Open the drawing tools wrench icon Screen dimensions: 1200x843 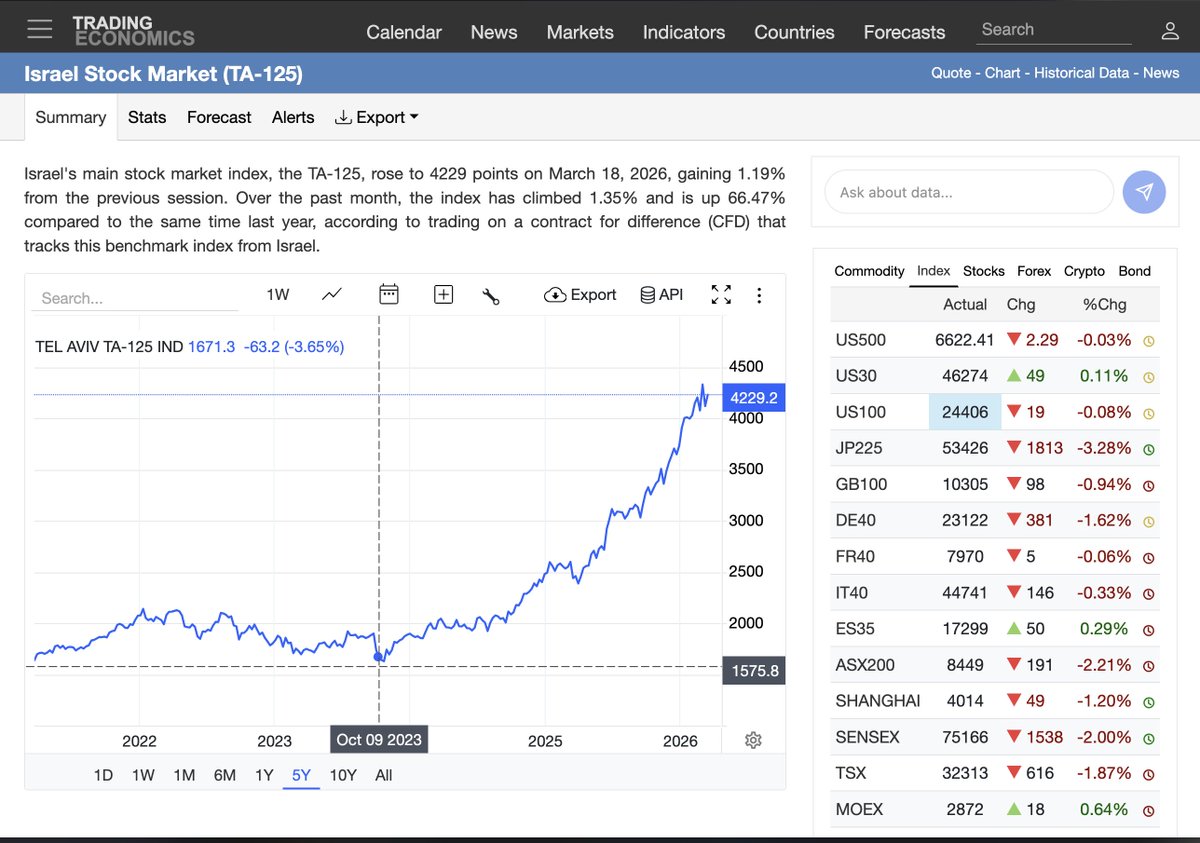[490, 294]
